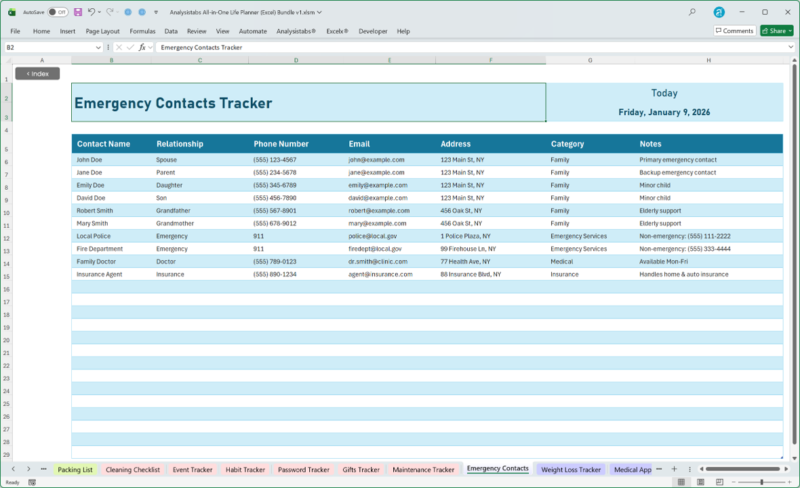800x488 pixels.
Task: Click the Index back button
Action: click(37, 74)
